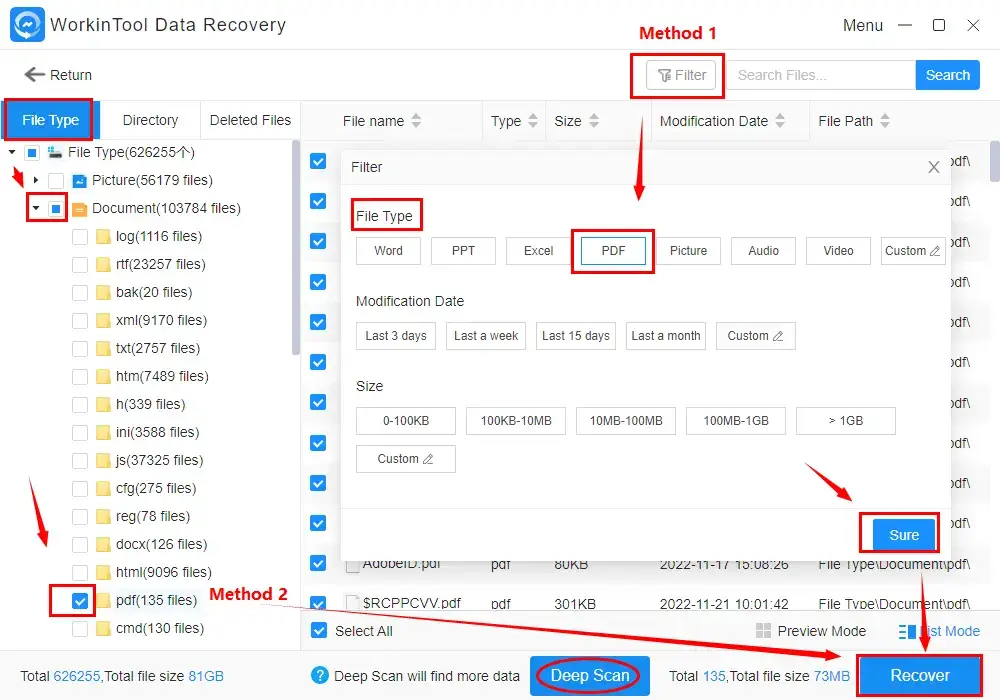Image resolution: width=1000 pixels, height=700 pixels.
Task: Select the PDF file type filter
Action: click(614, 251)
